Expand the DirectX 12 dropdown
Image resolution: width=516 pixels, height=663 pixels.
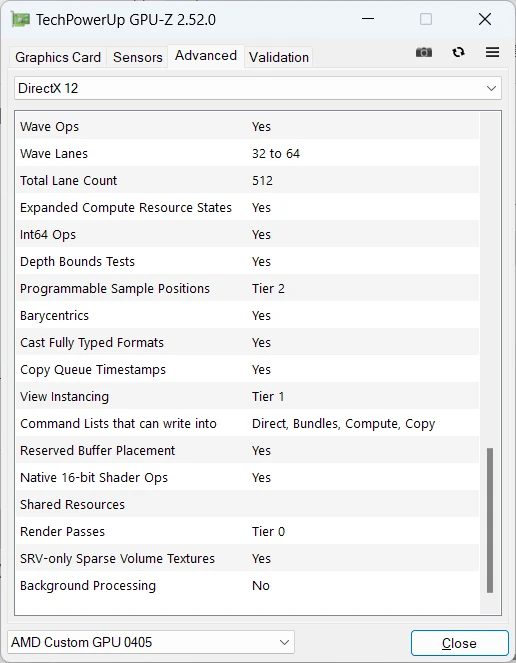[258, 88]
